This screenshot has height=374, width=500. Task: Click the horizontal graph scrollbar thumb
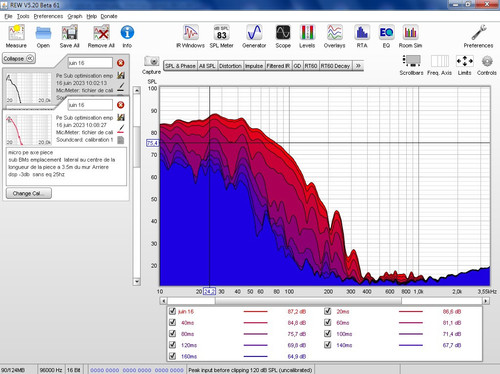(x=308, y=301)
